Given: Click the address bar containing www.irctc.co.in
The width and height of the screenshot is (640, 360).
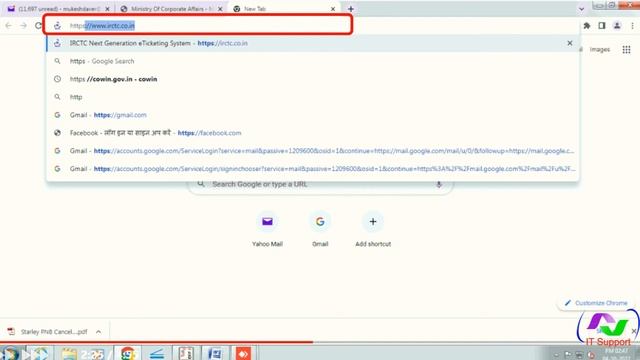Looking at the screenshot, I should (x=198, y=25).
